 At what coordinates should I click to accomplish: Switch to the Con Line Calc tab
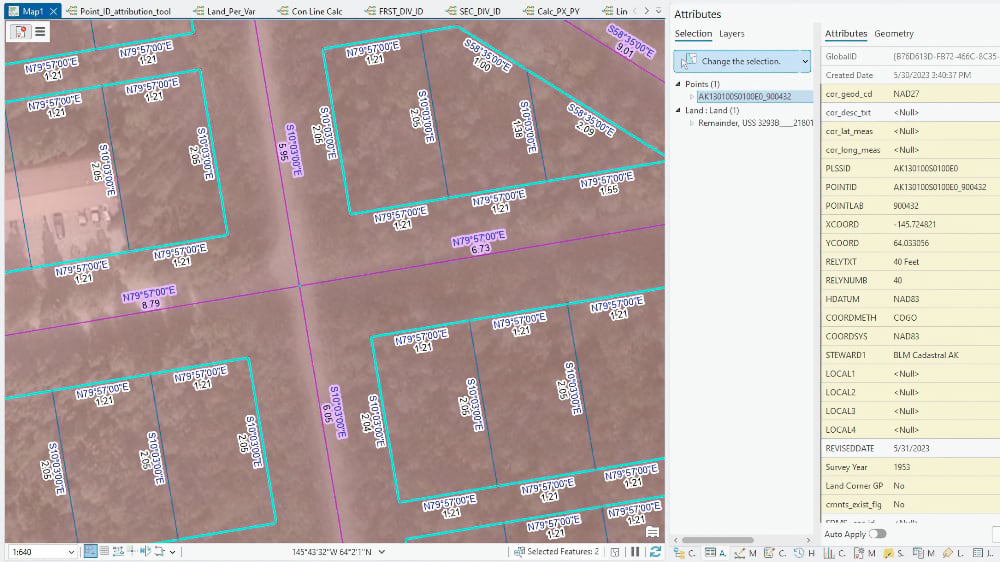pos(311,11)
